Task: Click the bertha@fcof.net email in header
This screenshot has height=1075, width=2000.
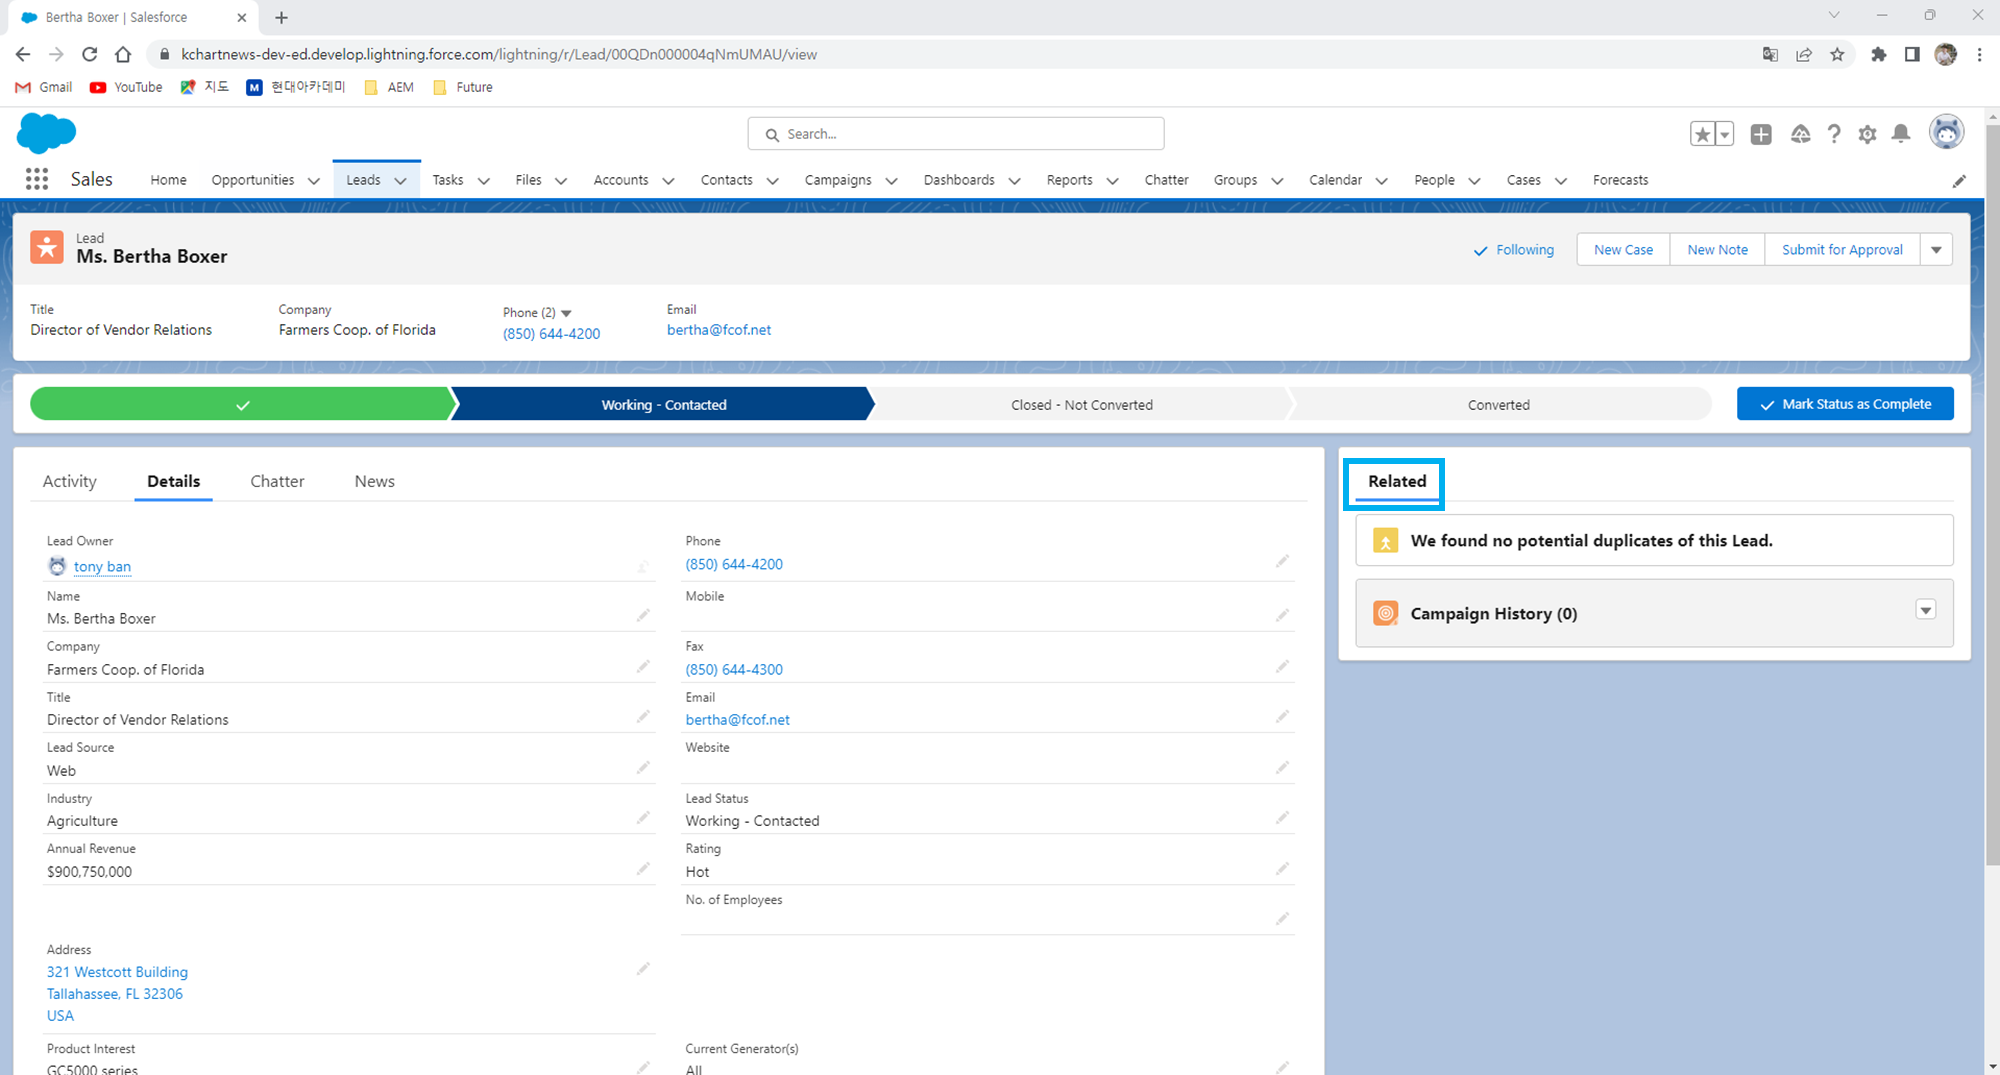Action: tap(719, 330)
